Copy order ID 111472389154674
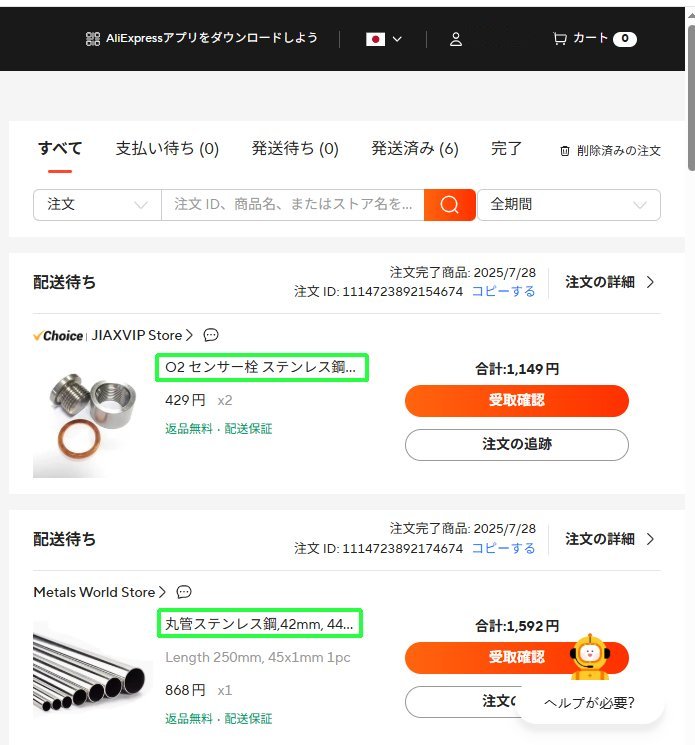This screenshot has width=695, height=745. tap(504, 291)
